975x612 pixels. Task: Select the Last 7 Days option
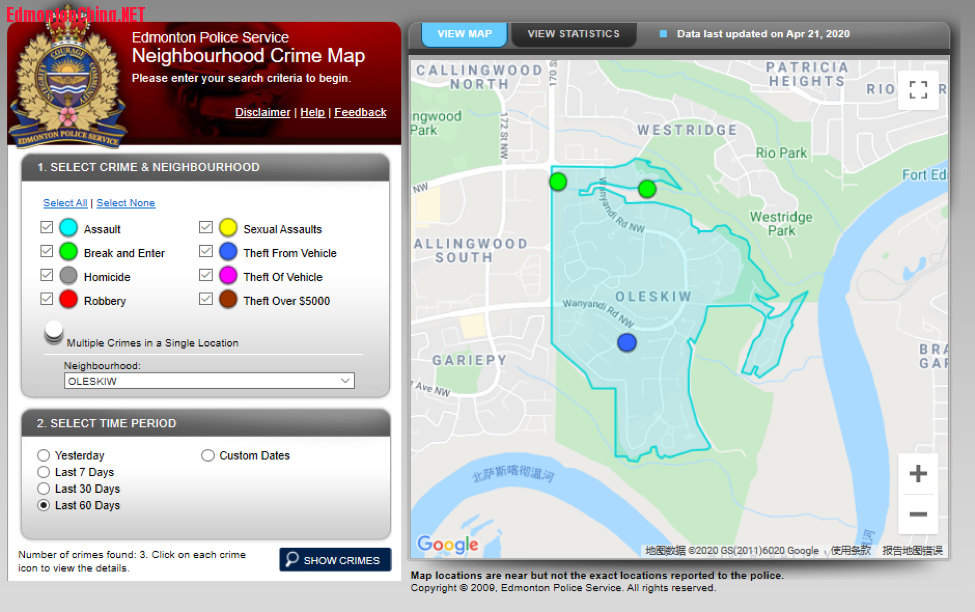(x=43, y=472)
